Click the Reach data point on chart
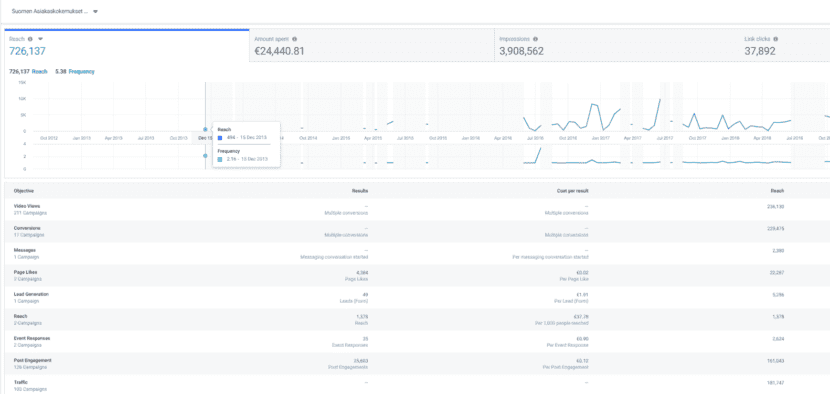Viewport: 830px width, 394px height. (x=205, y=129)
